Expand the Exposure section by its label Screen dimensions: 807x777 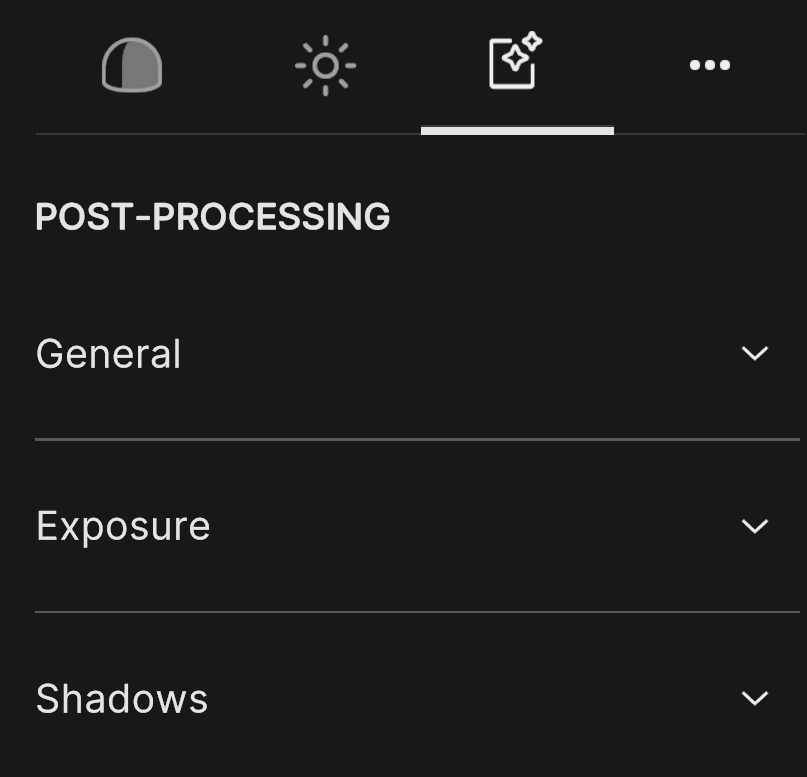tap(123, 526)
